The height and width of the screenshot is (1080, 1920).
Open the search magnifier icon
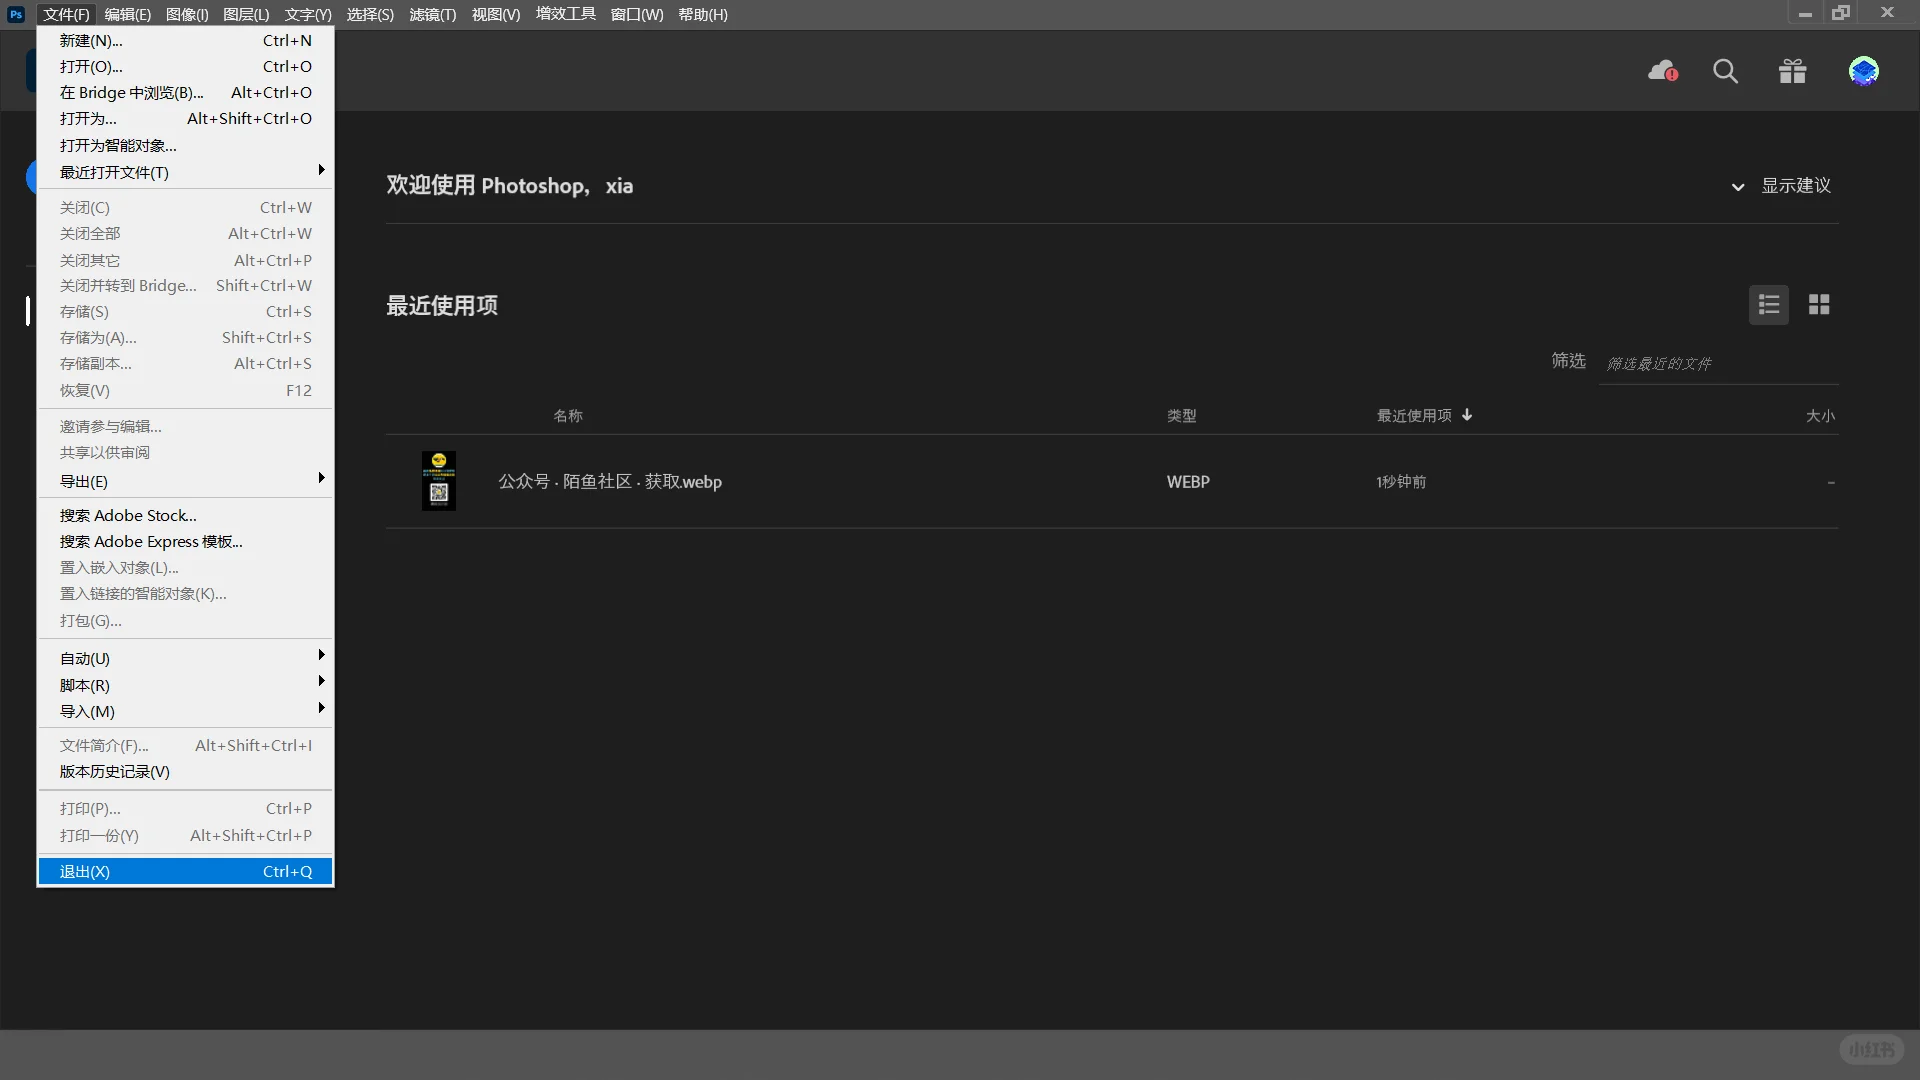tap(1725, 71)
